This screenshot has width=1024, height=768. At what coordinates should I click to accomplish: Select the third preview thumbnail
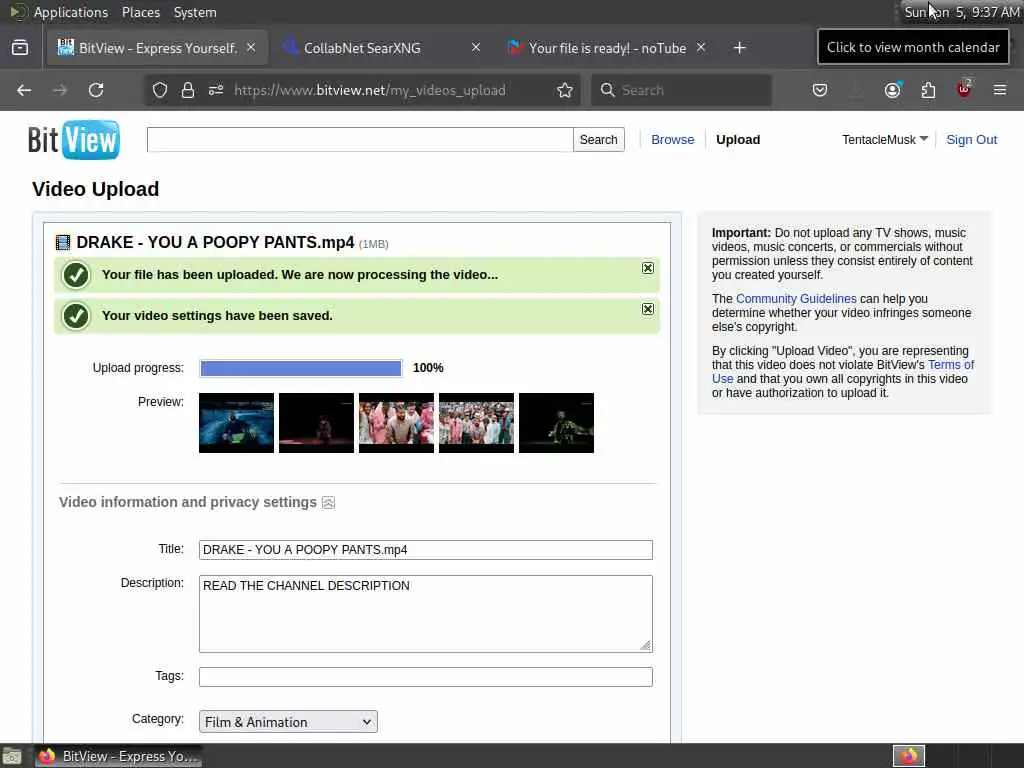pos(396,423)
